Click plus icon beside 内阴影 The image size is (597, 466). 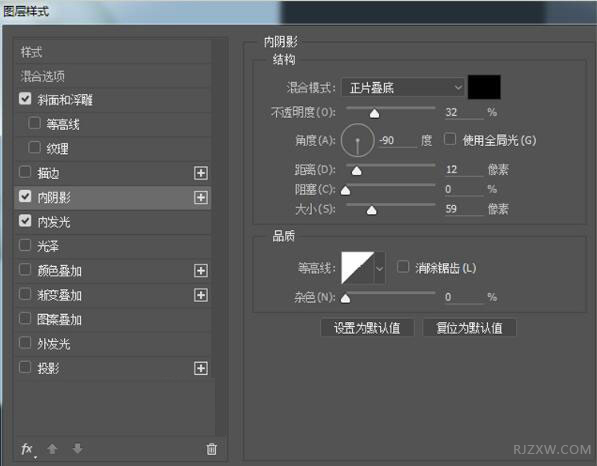click(201, 198)
